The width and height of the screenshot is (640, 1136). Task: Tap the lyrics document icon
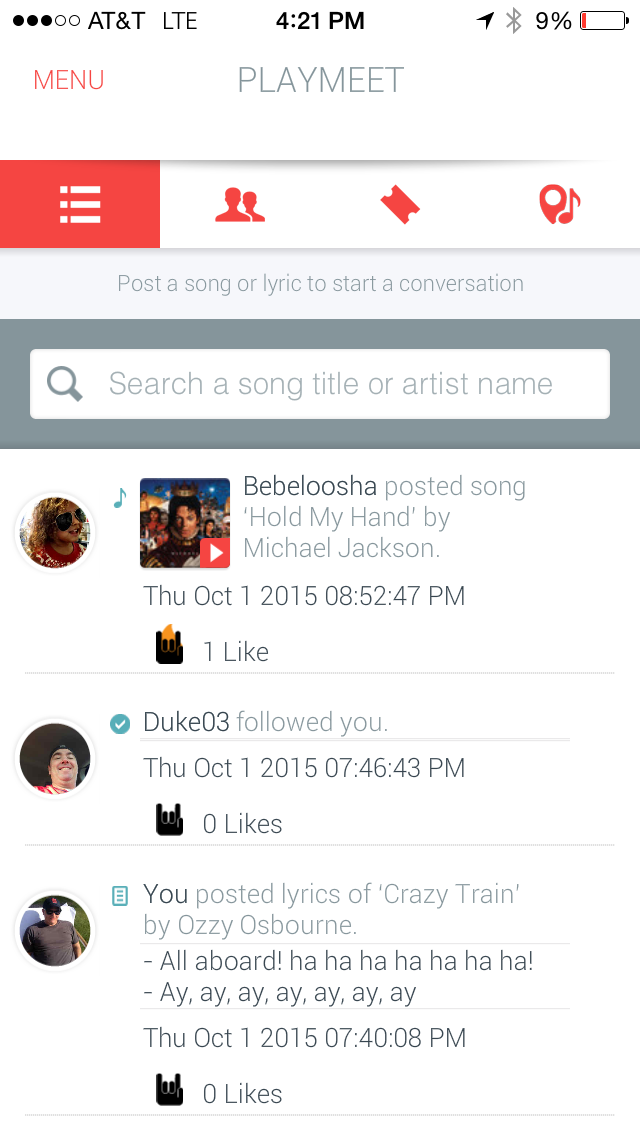(120, 895)
